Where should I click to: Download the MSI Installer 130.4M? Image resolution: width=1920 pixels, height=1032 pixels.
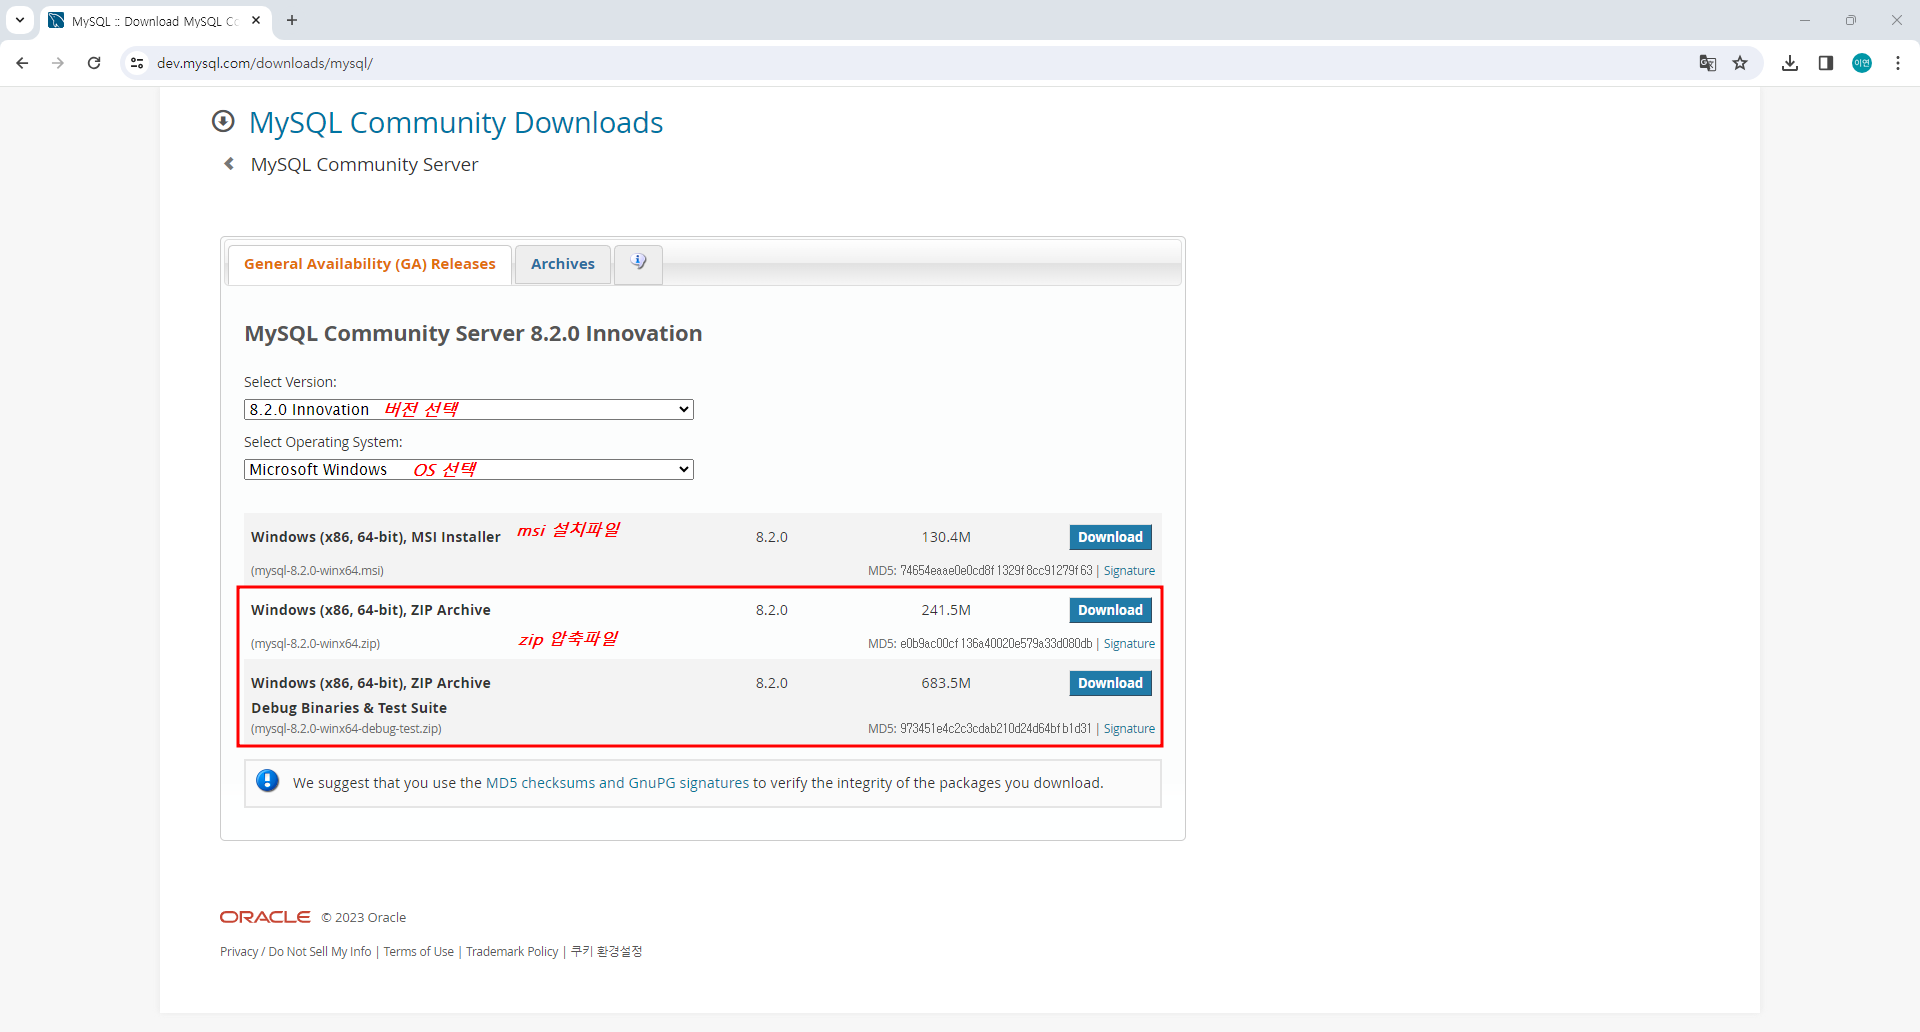point(1110,537)
